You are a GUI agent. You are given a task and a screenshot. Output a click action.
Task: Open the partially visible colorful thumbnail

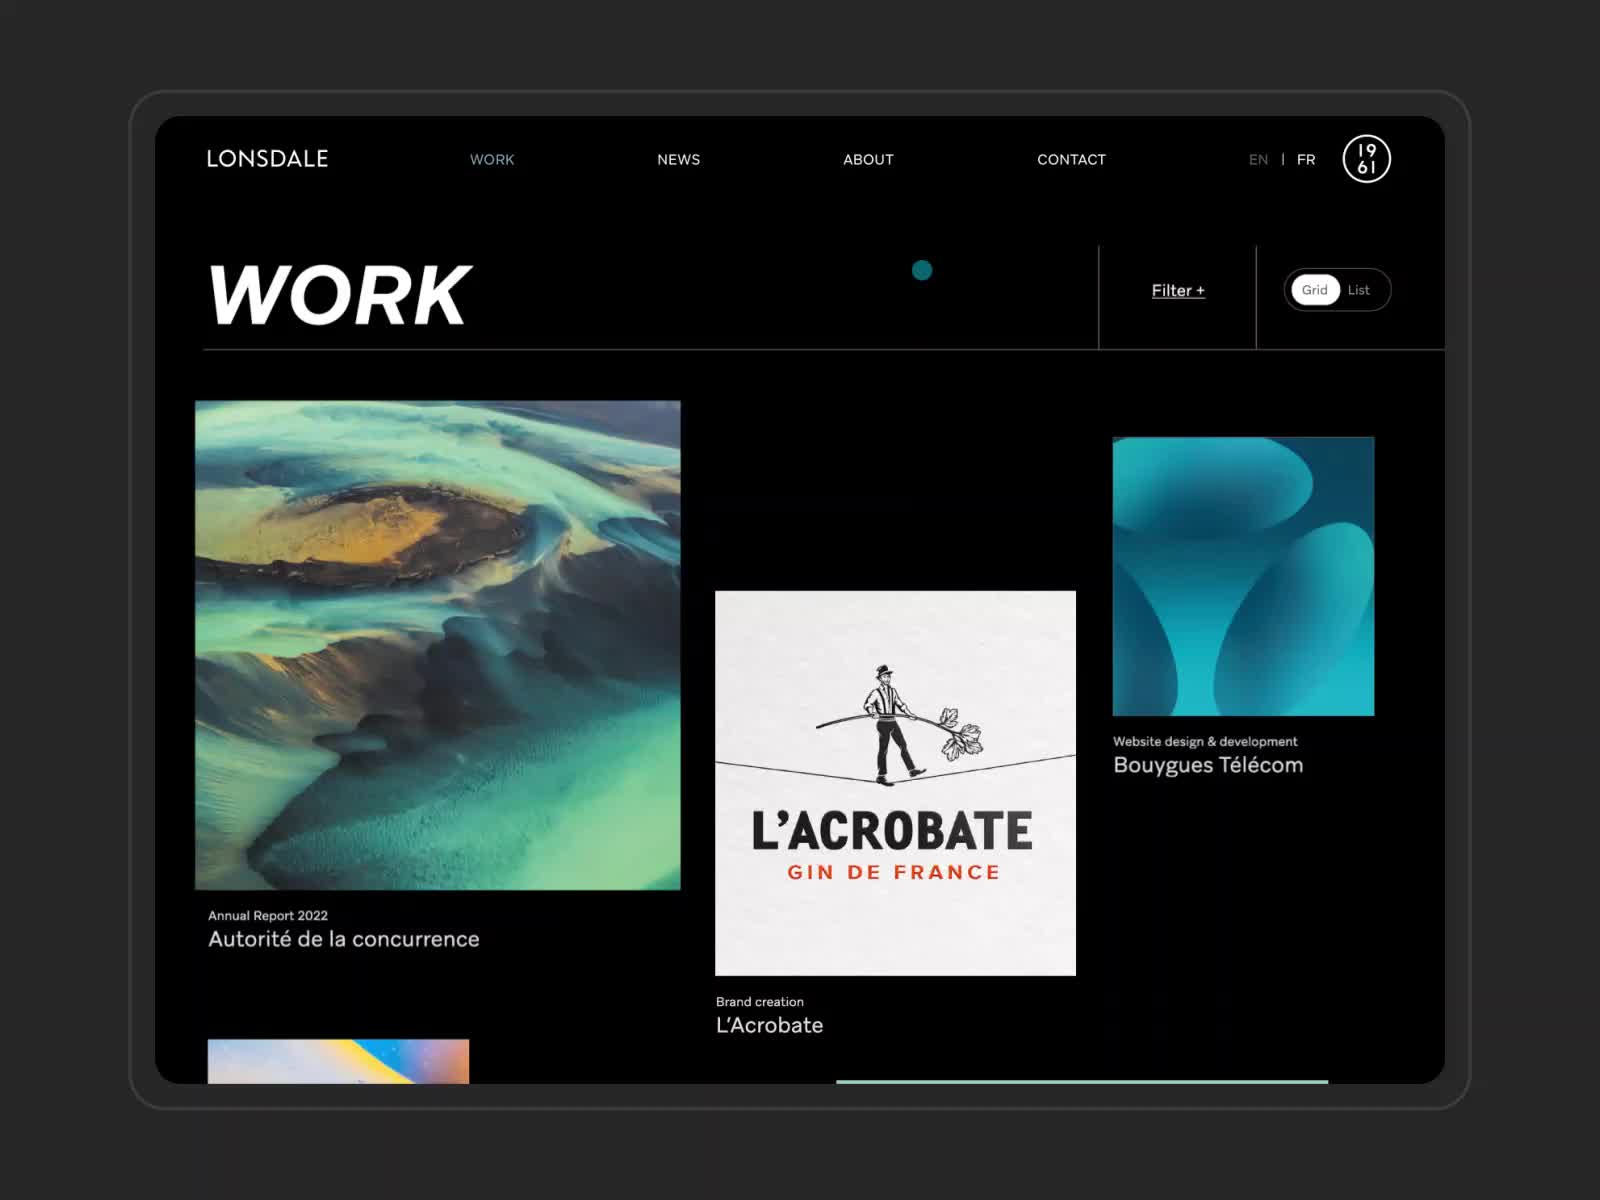[x=338, y=1061]
